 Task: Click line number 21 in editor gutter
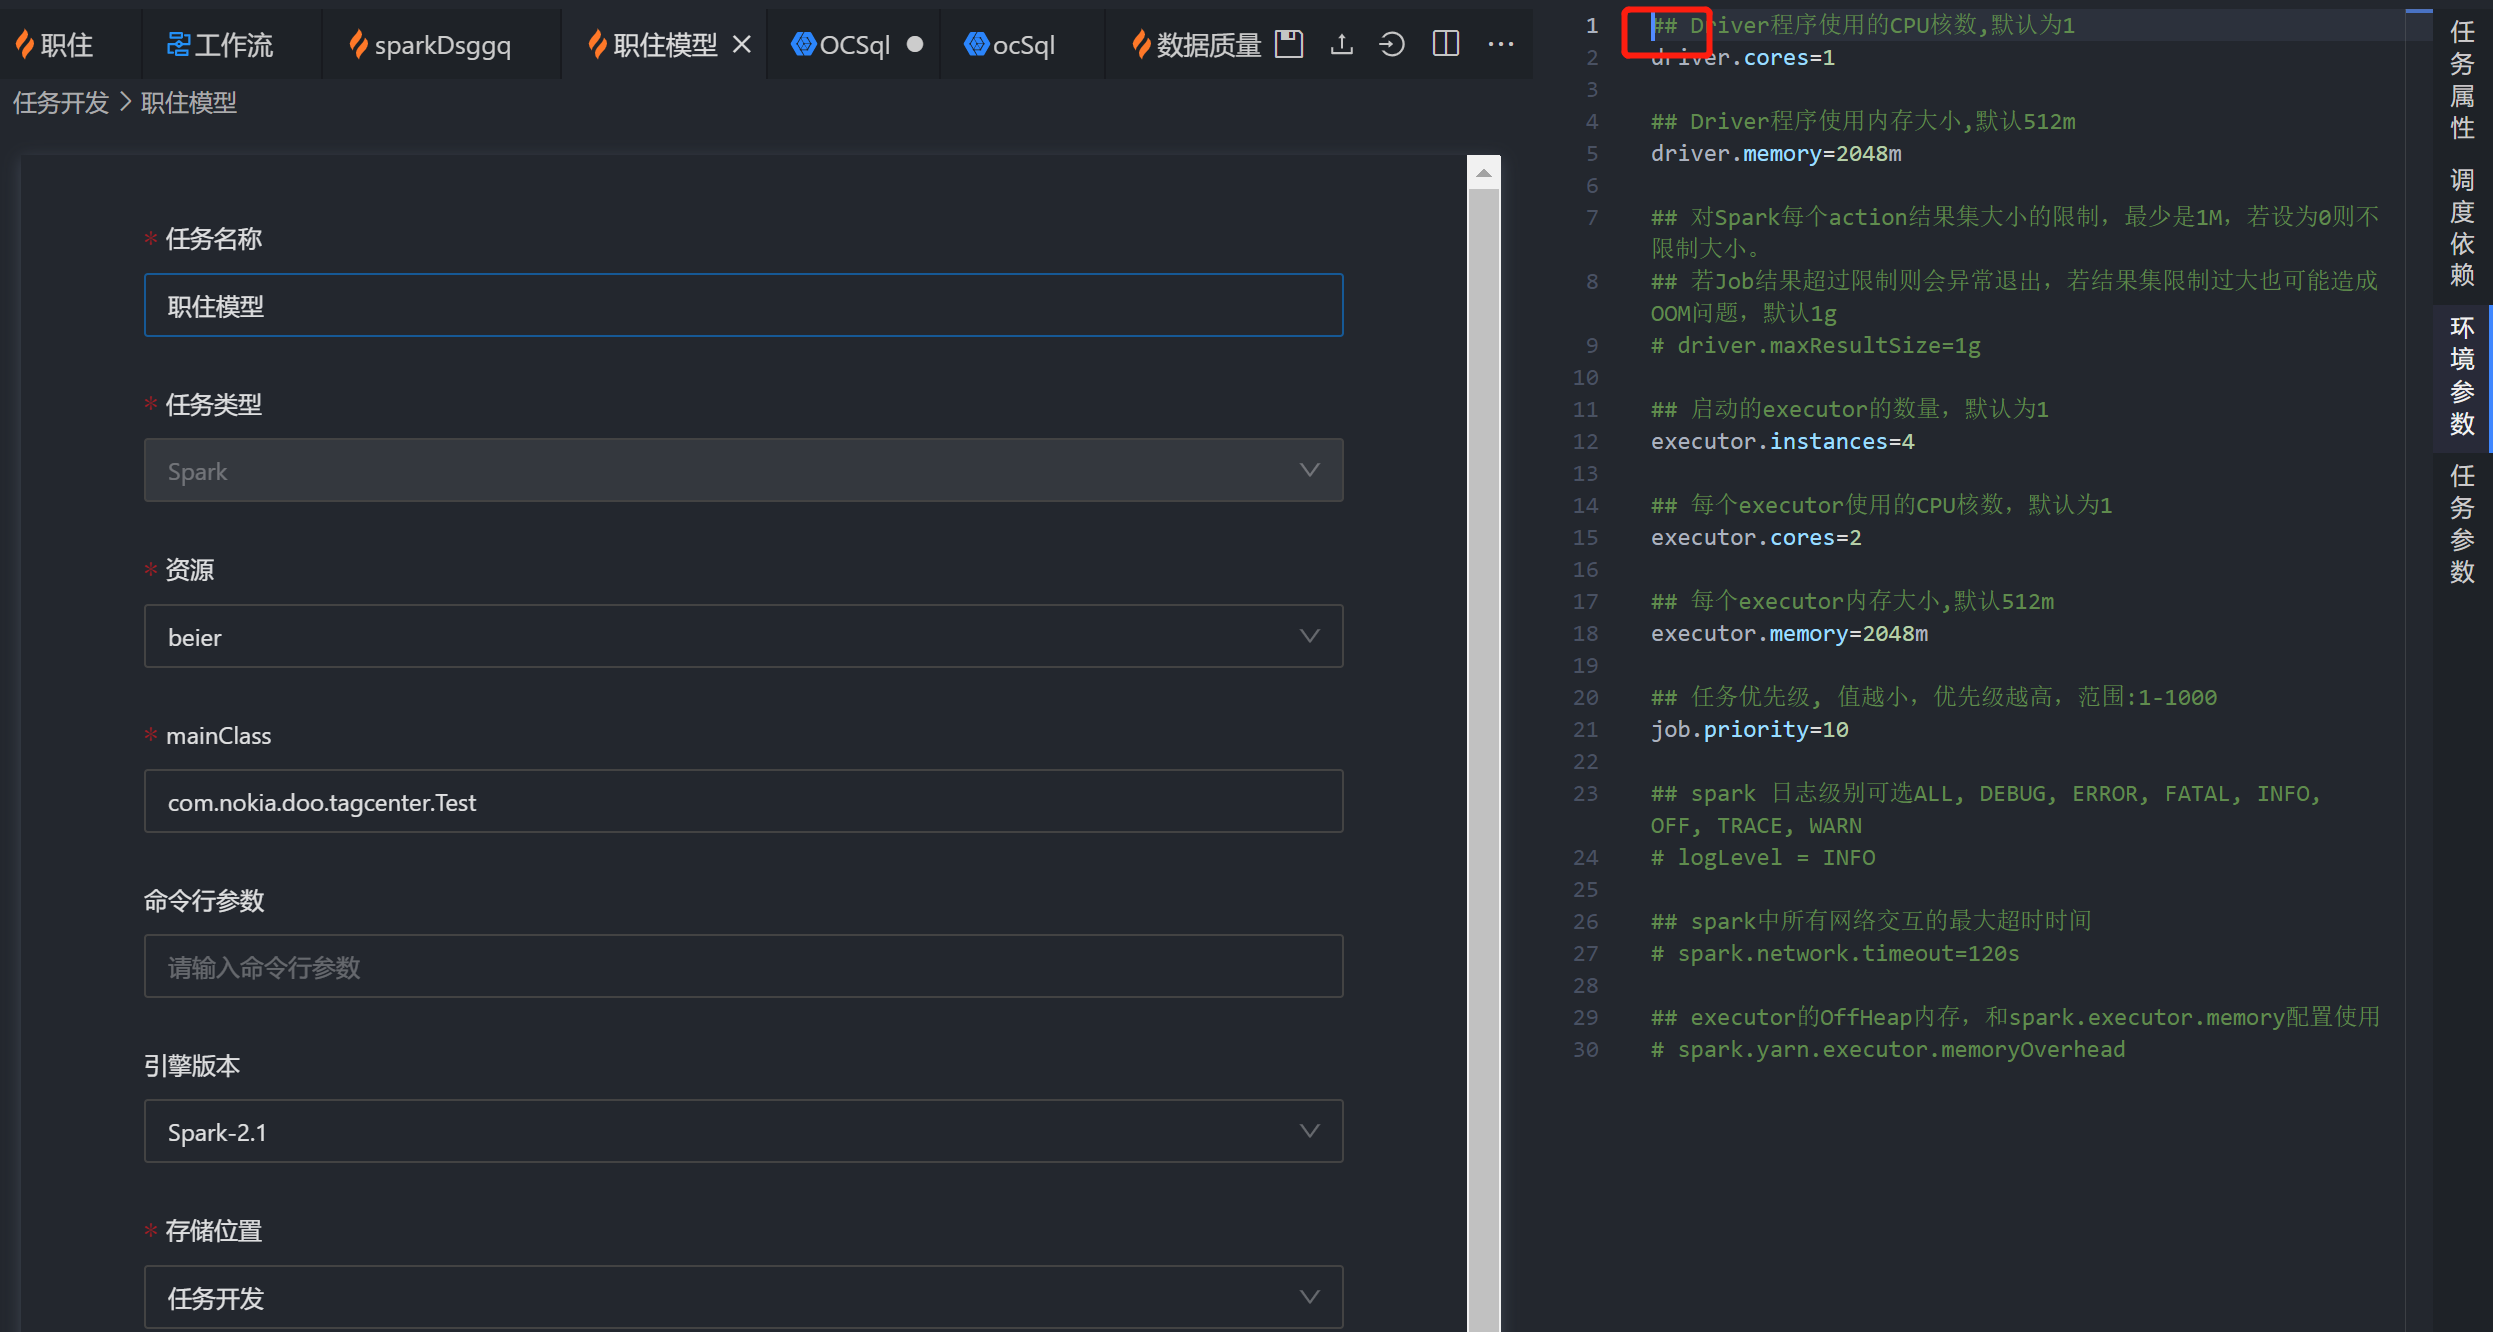1586,729
